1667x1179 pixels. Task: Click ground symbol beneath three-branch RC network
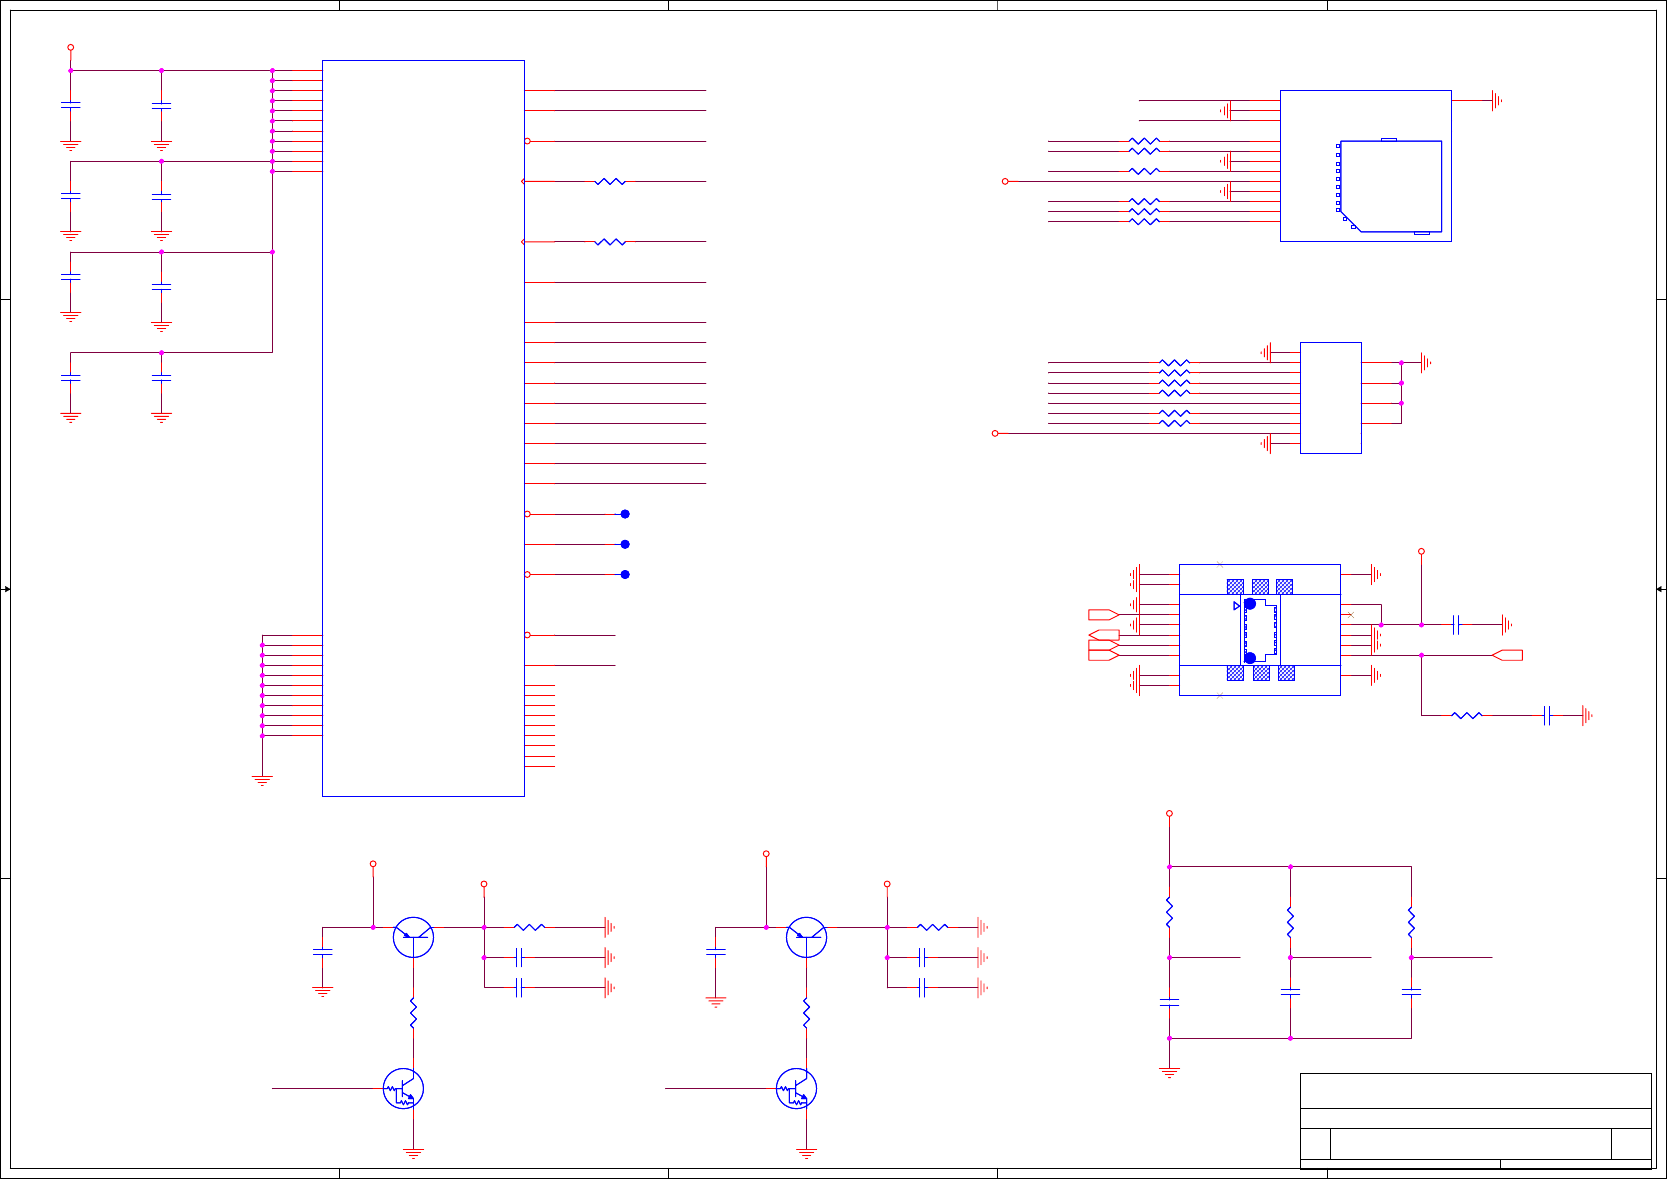click(1170, 1072)
